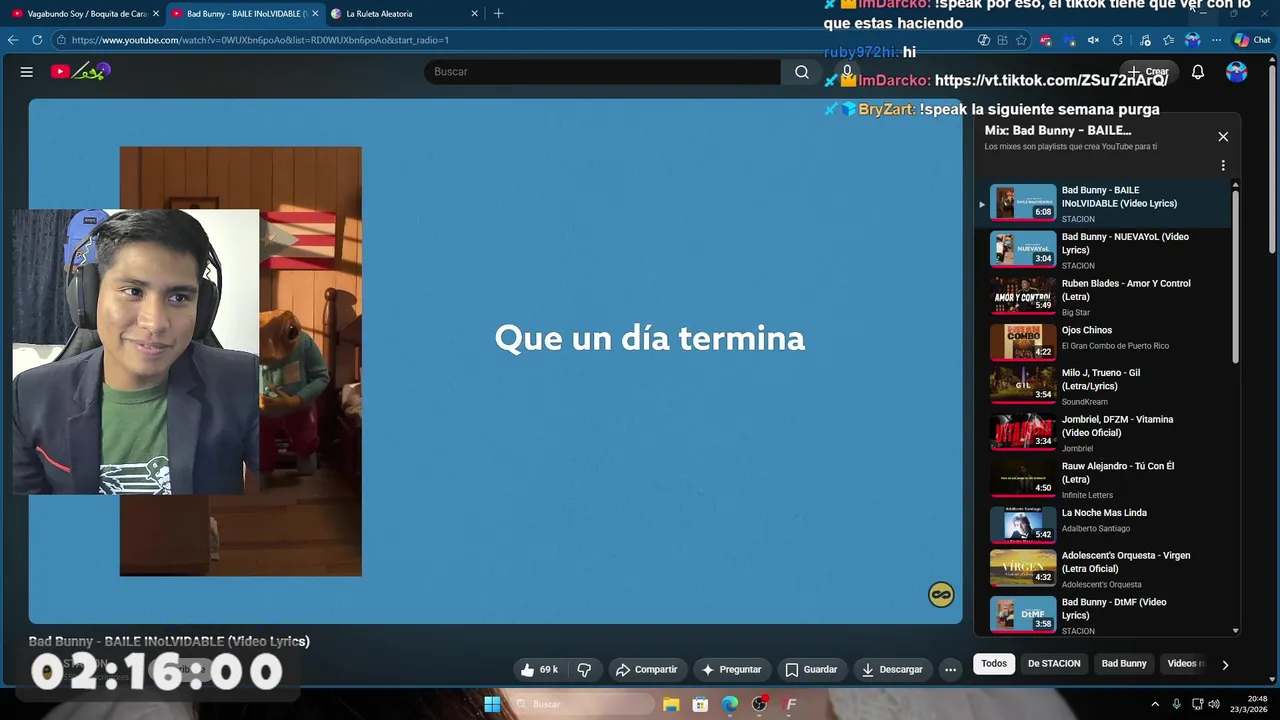Click the lyrics video player area

495,361
